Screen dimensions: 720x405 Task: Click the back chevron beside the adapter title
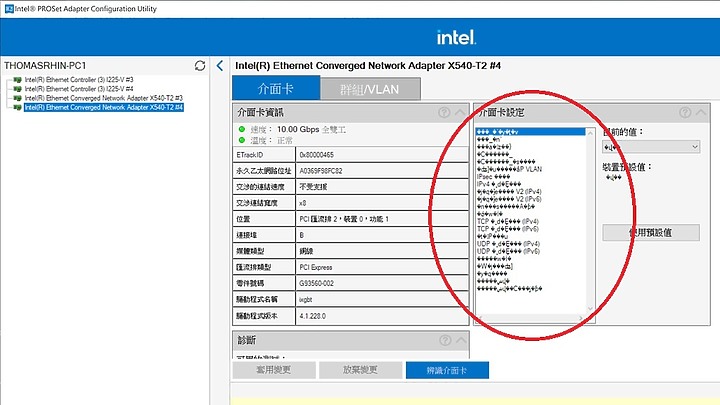click(220, 66)
